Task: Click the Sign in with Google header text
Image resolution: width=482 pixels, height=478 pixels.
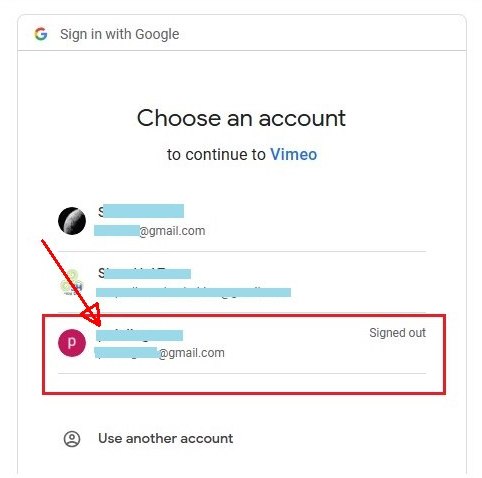Action: 120,34
